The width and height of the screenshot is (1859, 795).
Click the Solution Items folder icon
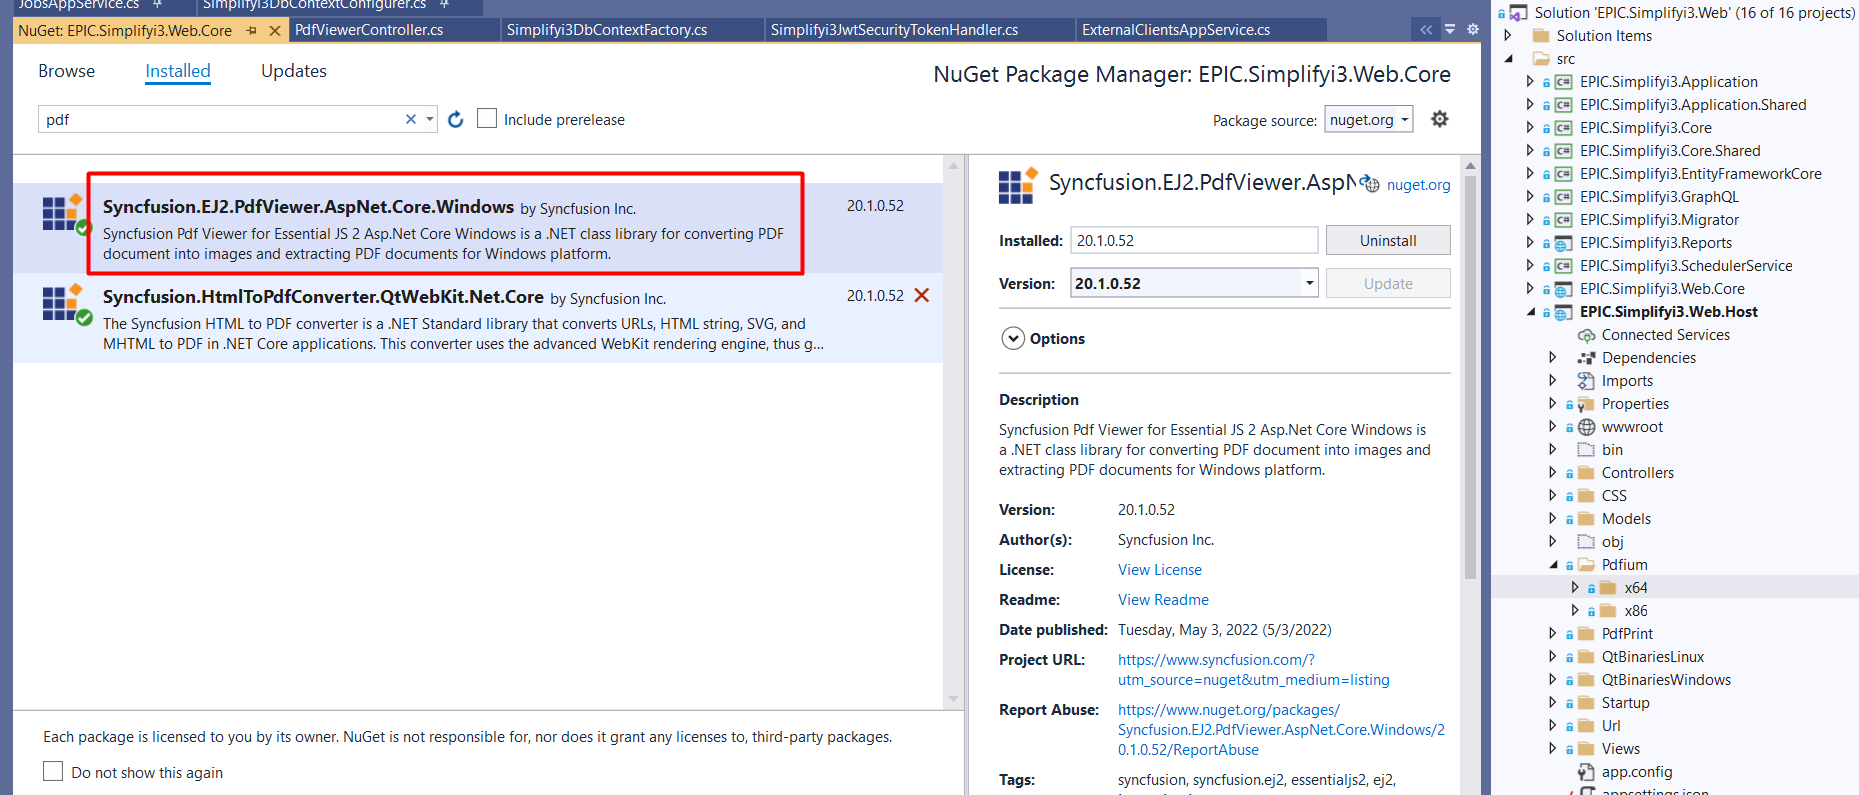coord(1541,36)
